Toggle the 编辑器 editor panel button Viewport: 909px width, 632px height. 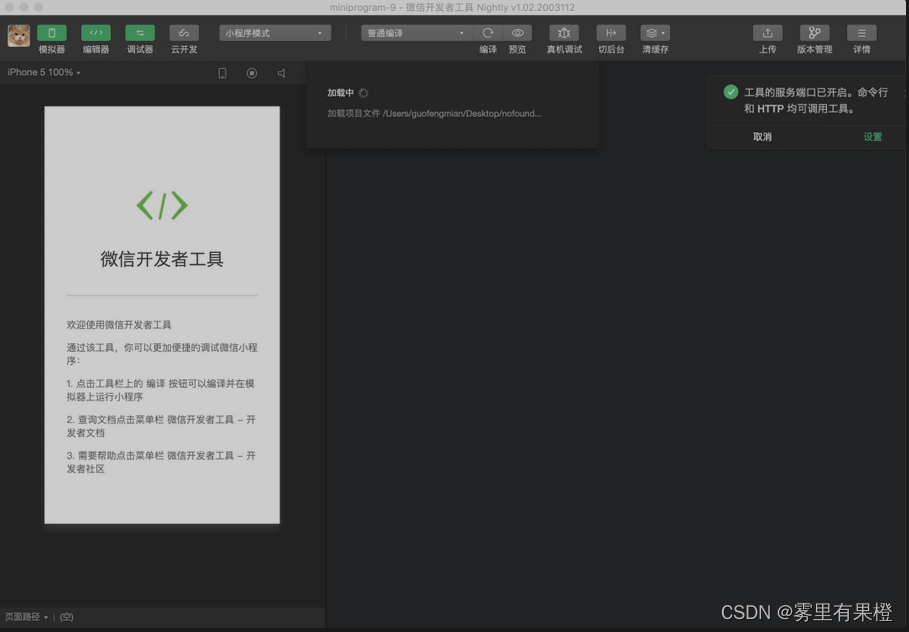(x=96, y=33)
